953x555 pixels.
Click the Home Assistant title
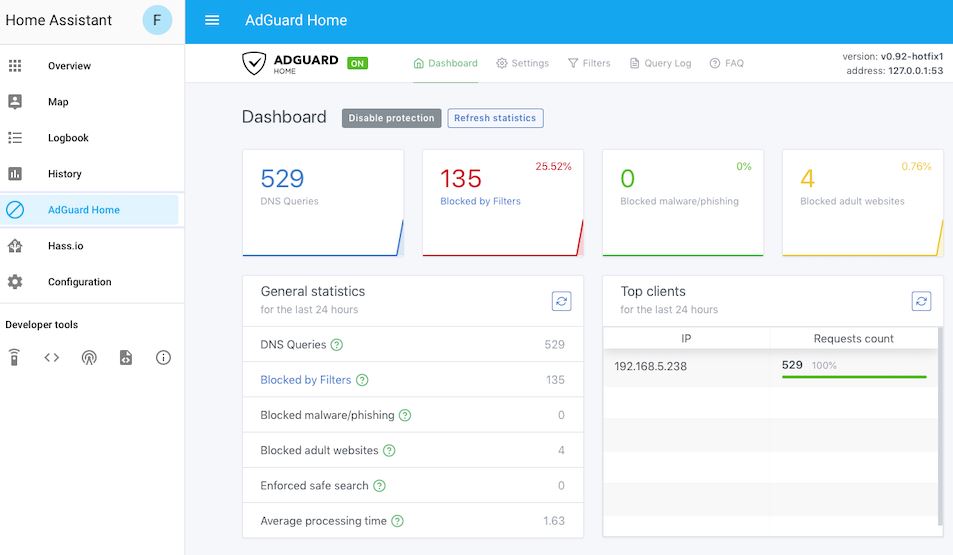coord(58,20)
